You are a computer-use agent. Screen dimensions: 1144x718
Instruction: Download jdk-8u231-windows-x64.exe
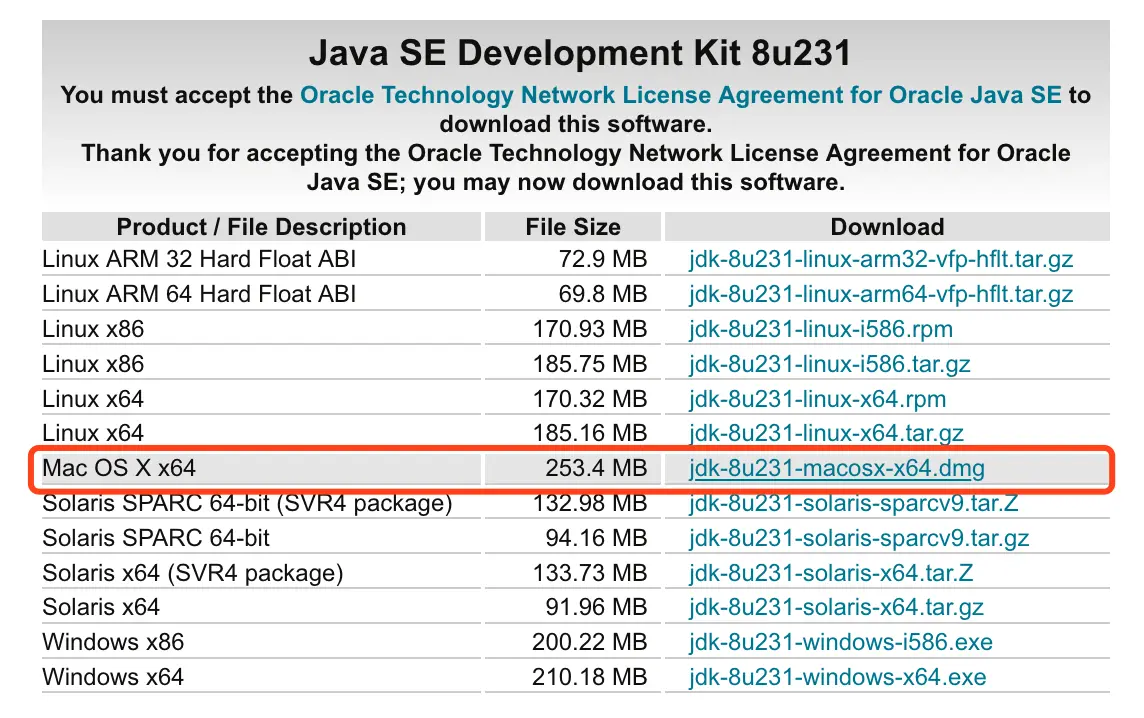point(838,677)
